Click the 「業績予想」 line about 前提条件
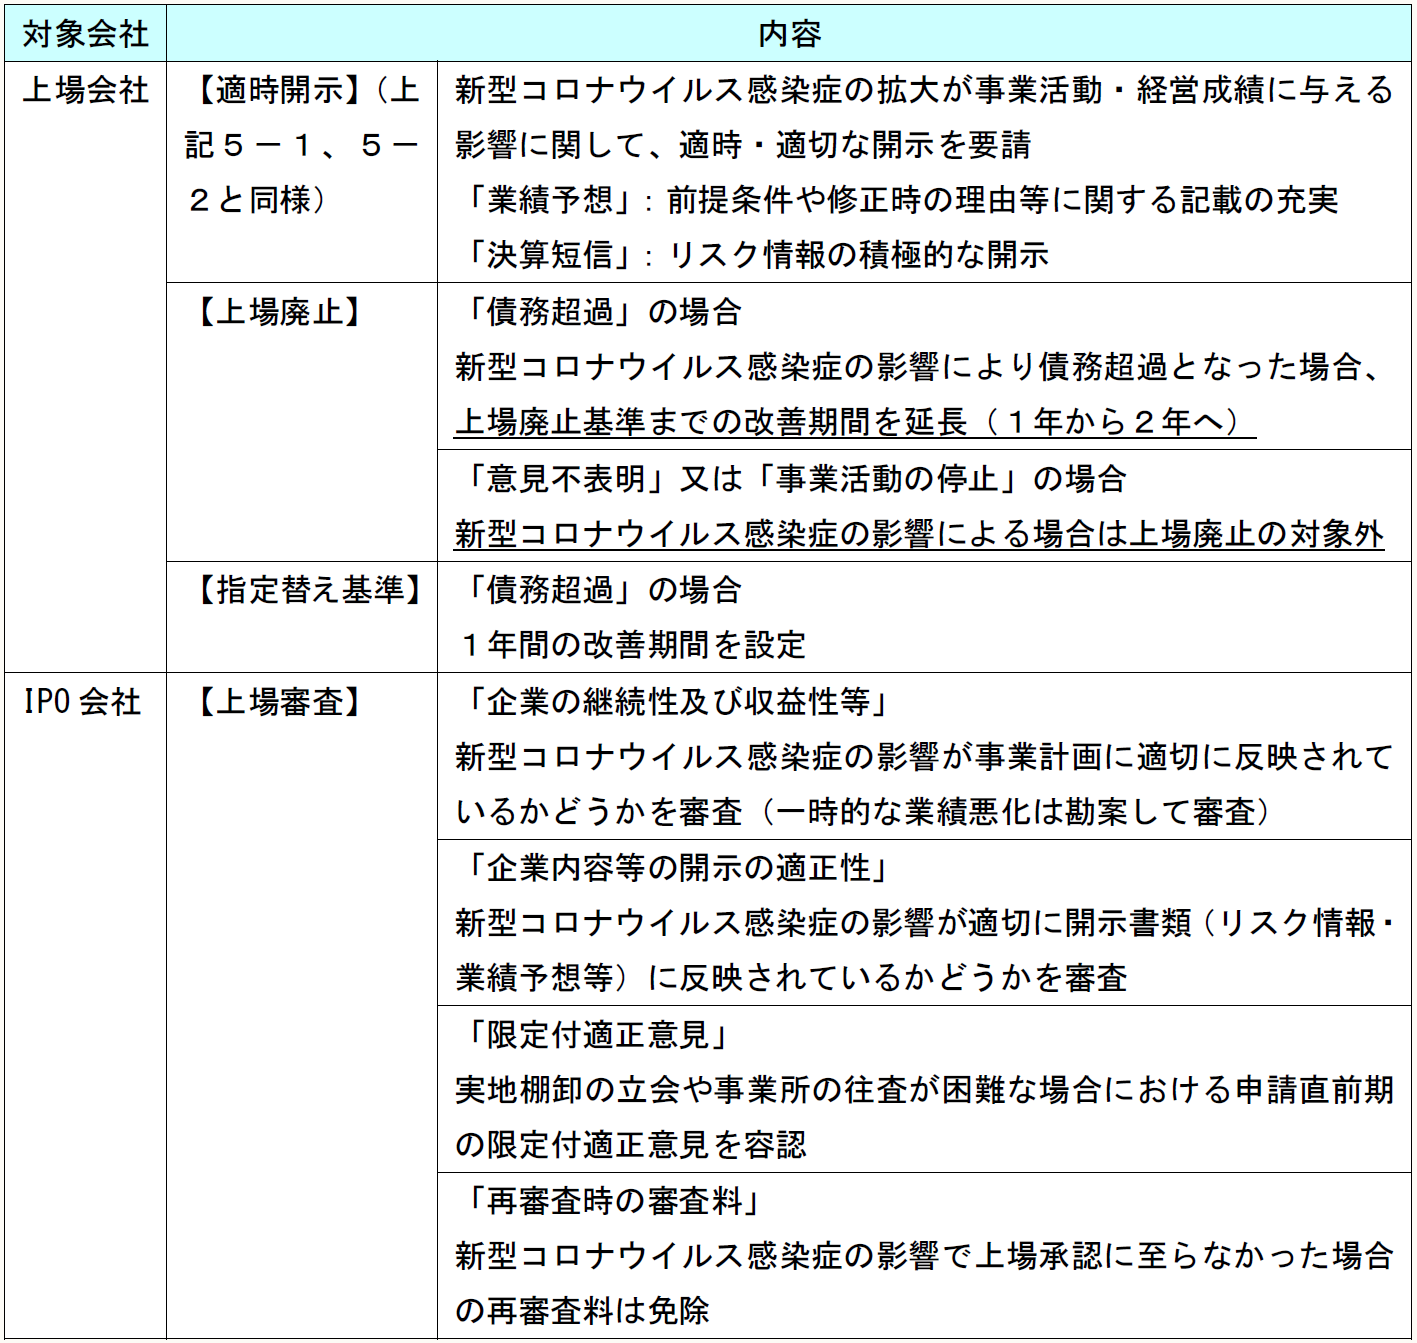 tap(898, 200)
